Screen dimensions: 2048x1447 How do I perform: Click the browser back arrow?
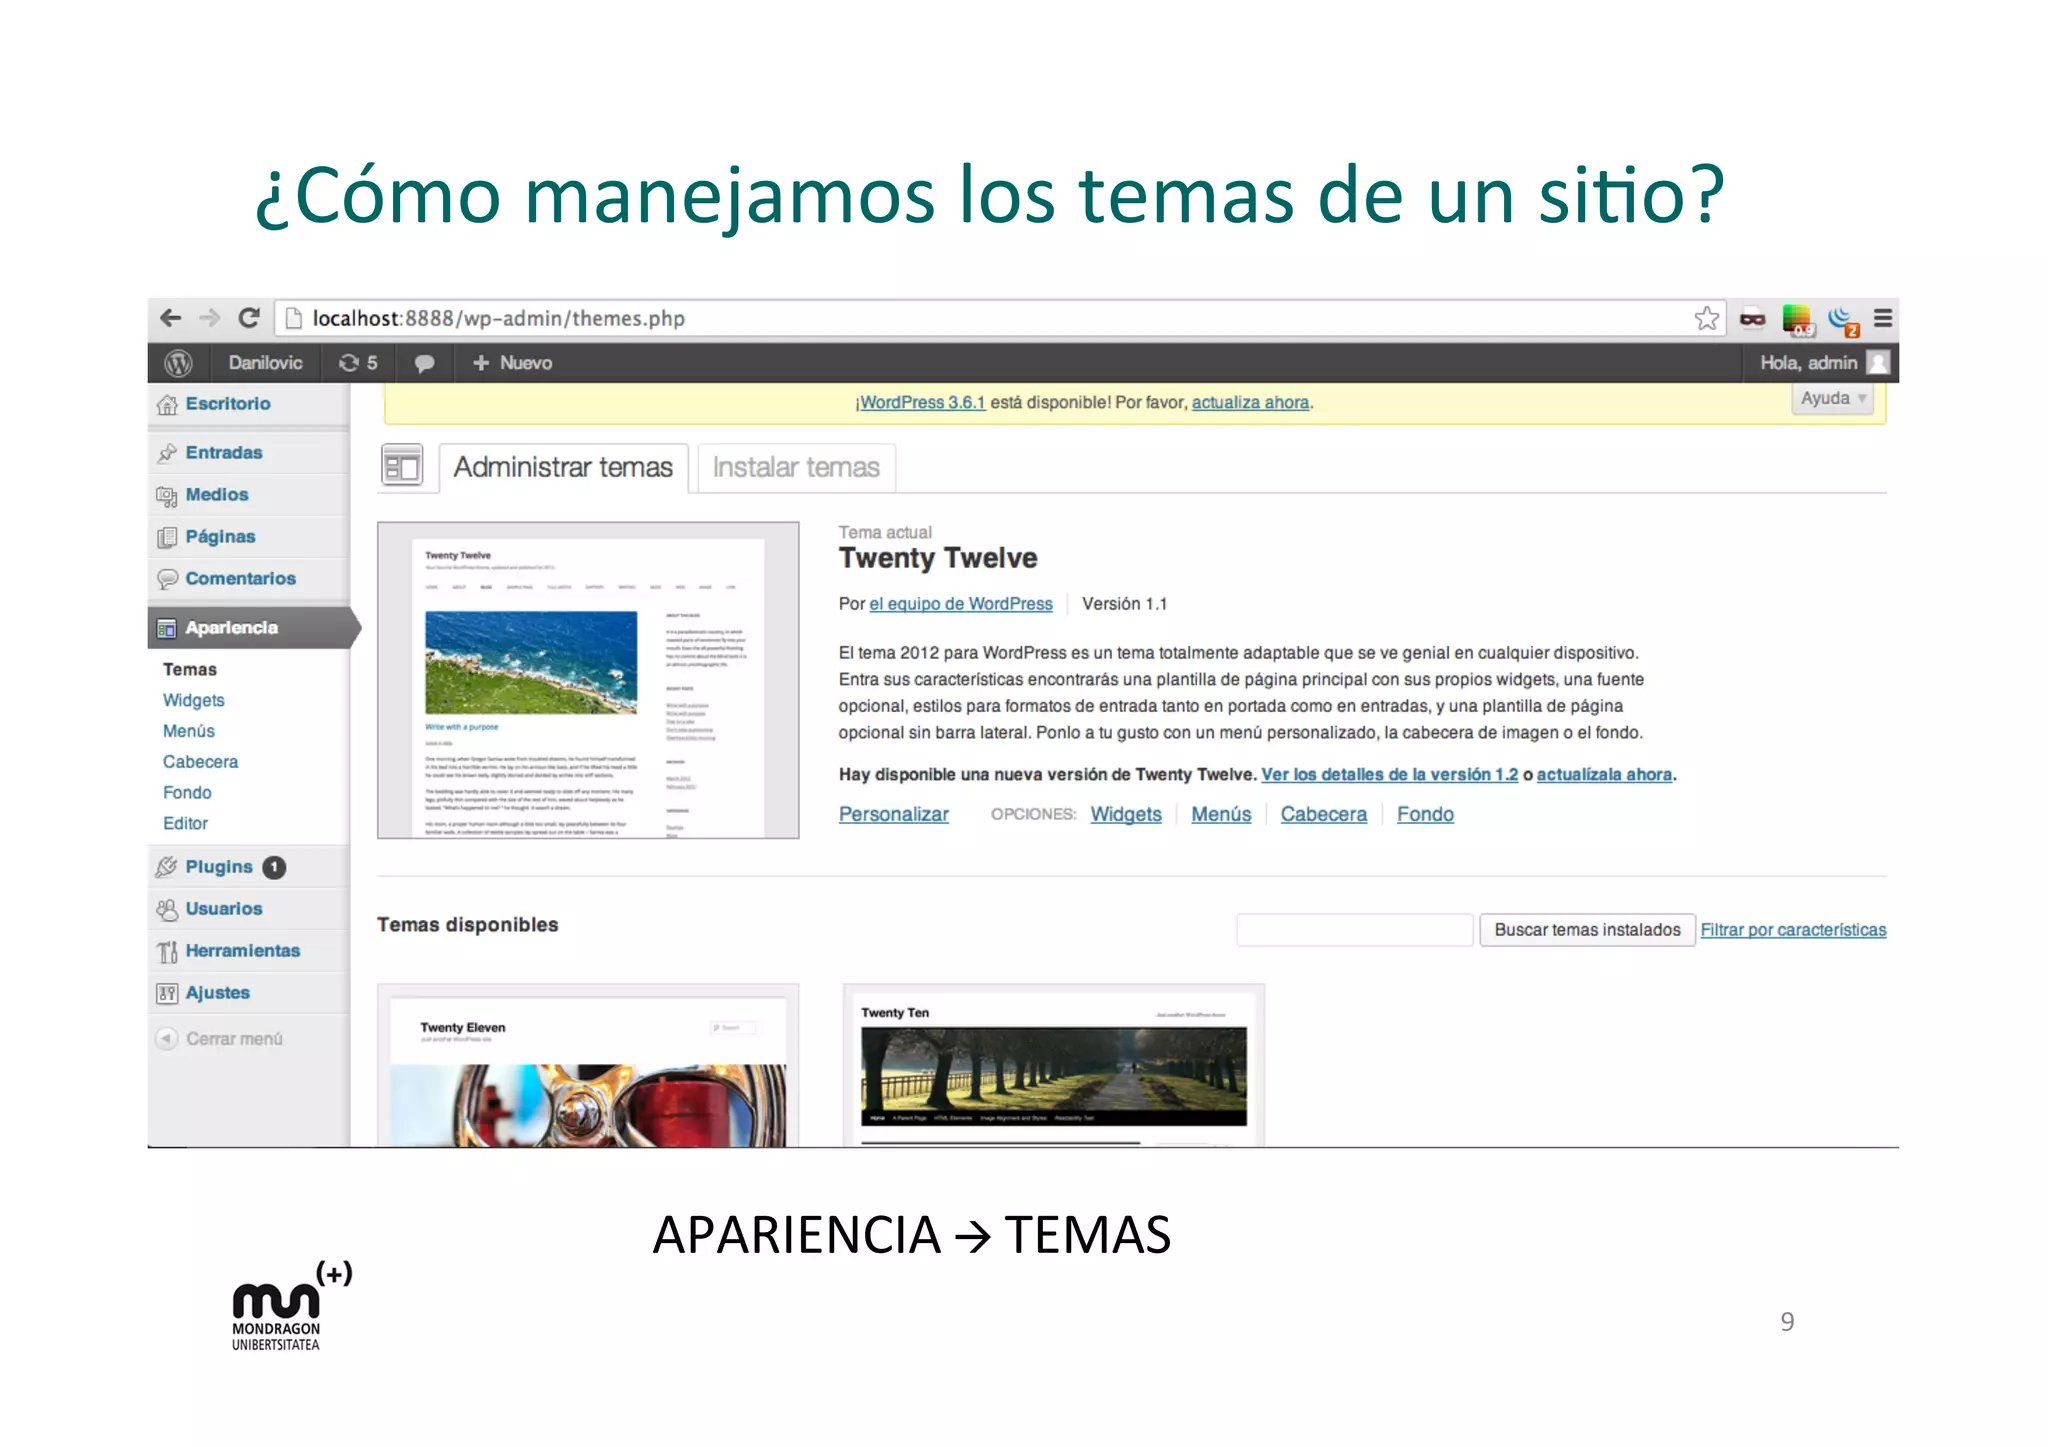pyautogui.click(x=170, y=318)
